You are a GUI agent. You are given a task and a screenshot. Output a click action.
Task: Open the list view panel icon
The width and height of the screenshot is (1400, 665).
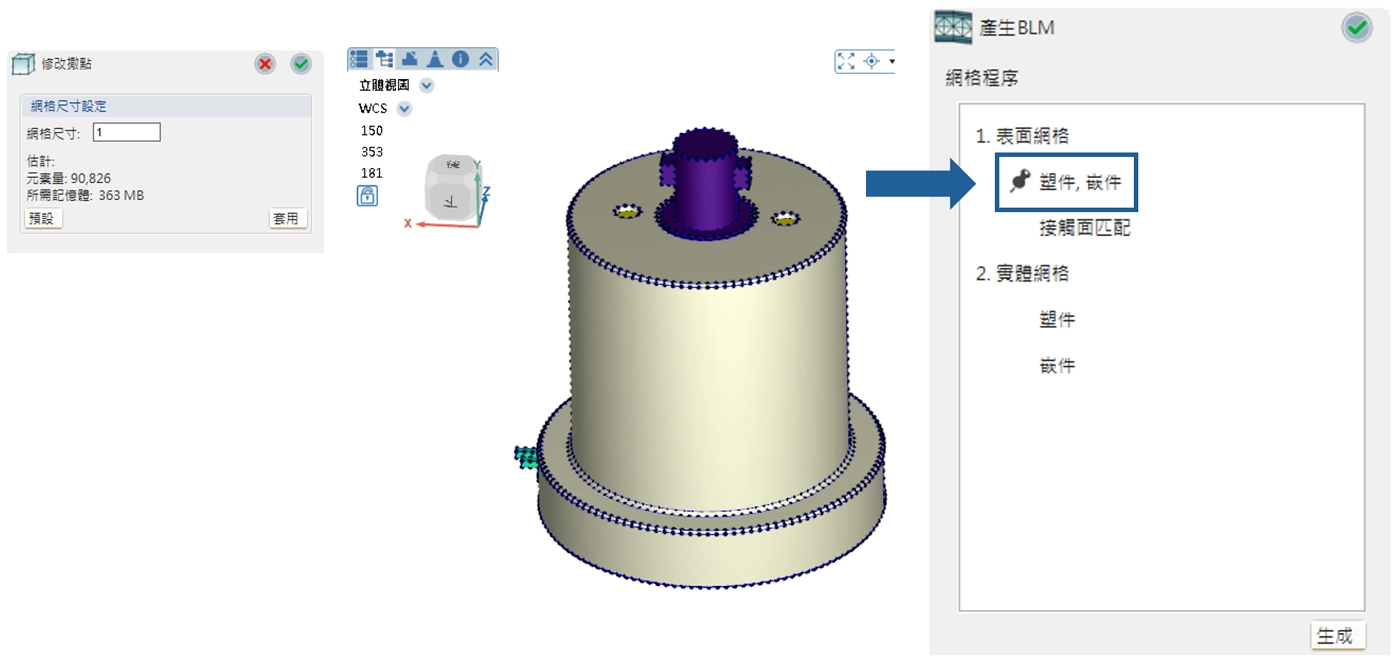point(359,59)
